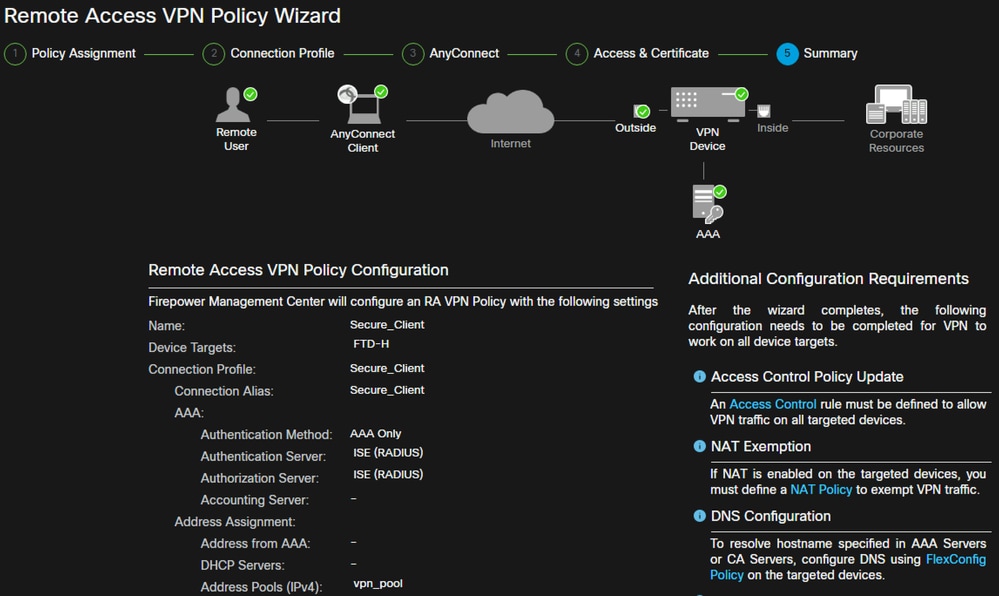Click info icon beside NAT Exemption
The width and height of the screenshot is (999, 596).
coord(700,446)
